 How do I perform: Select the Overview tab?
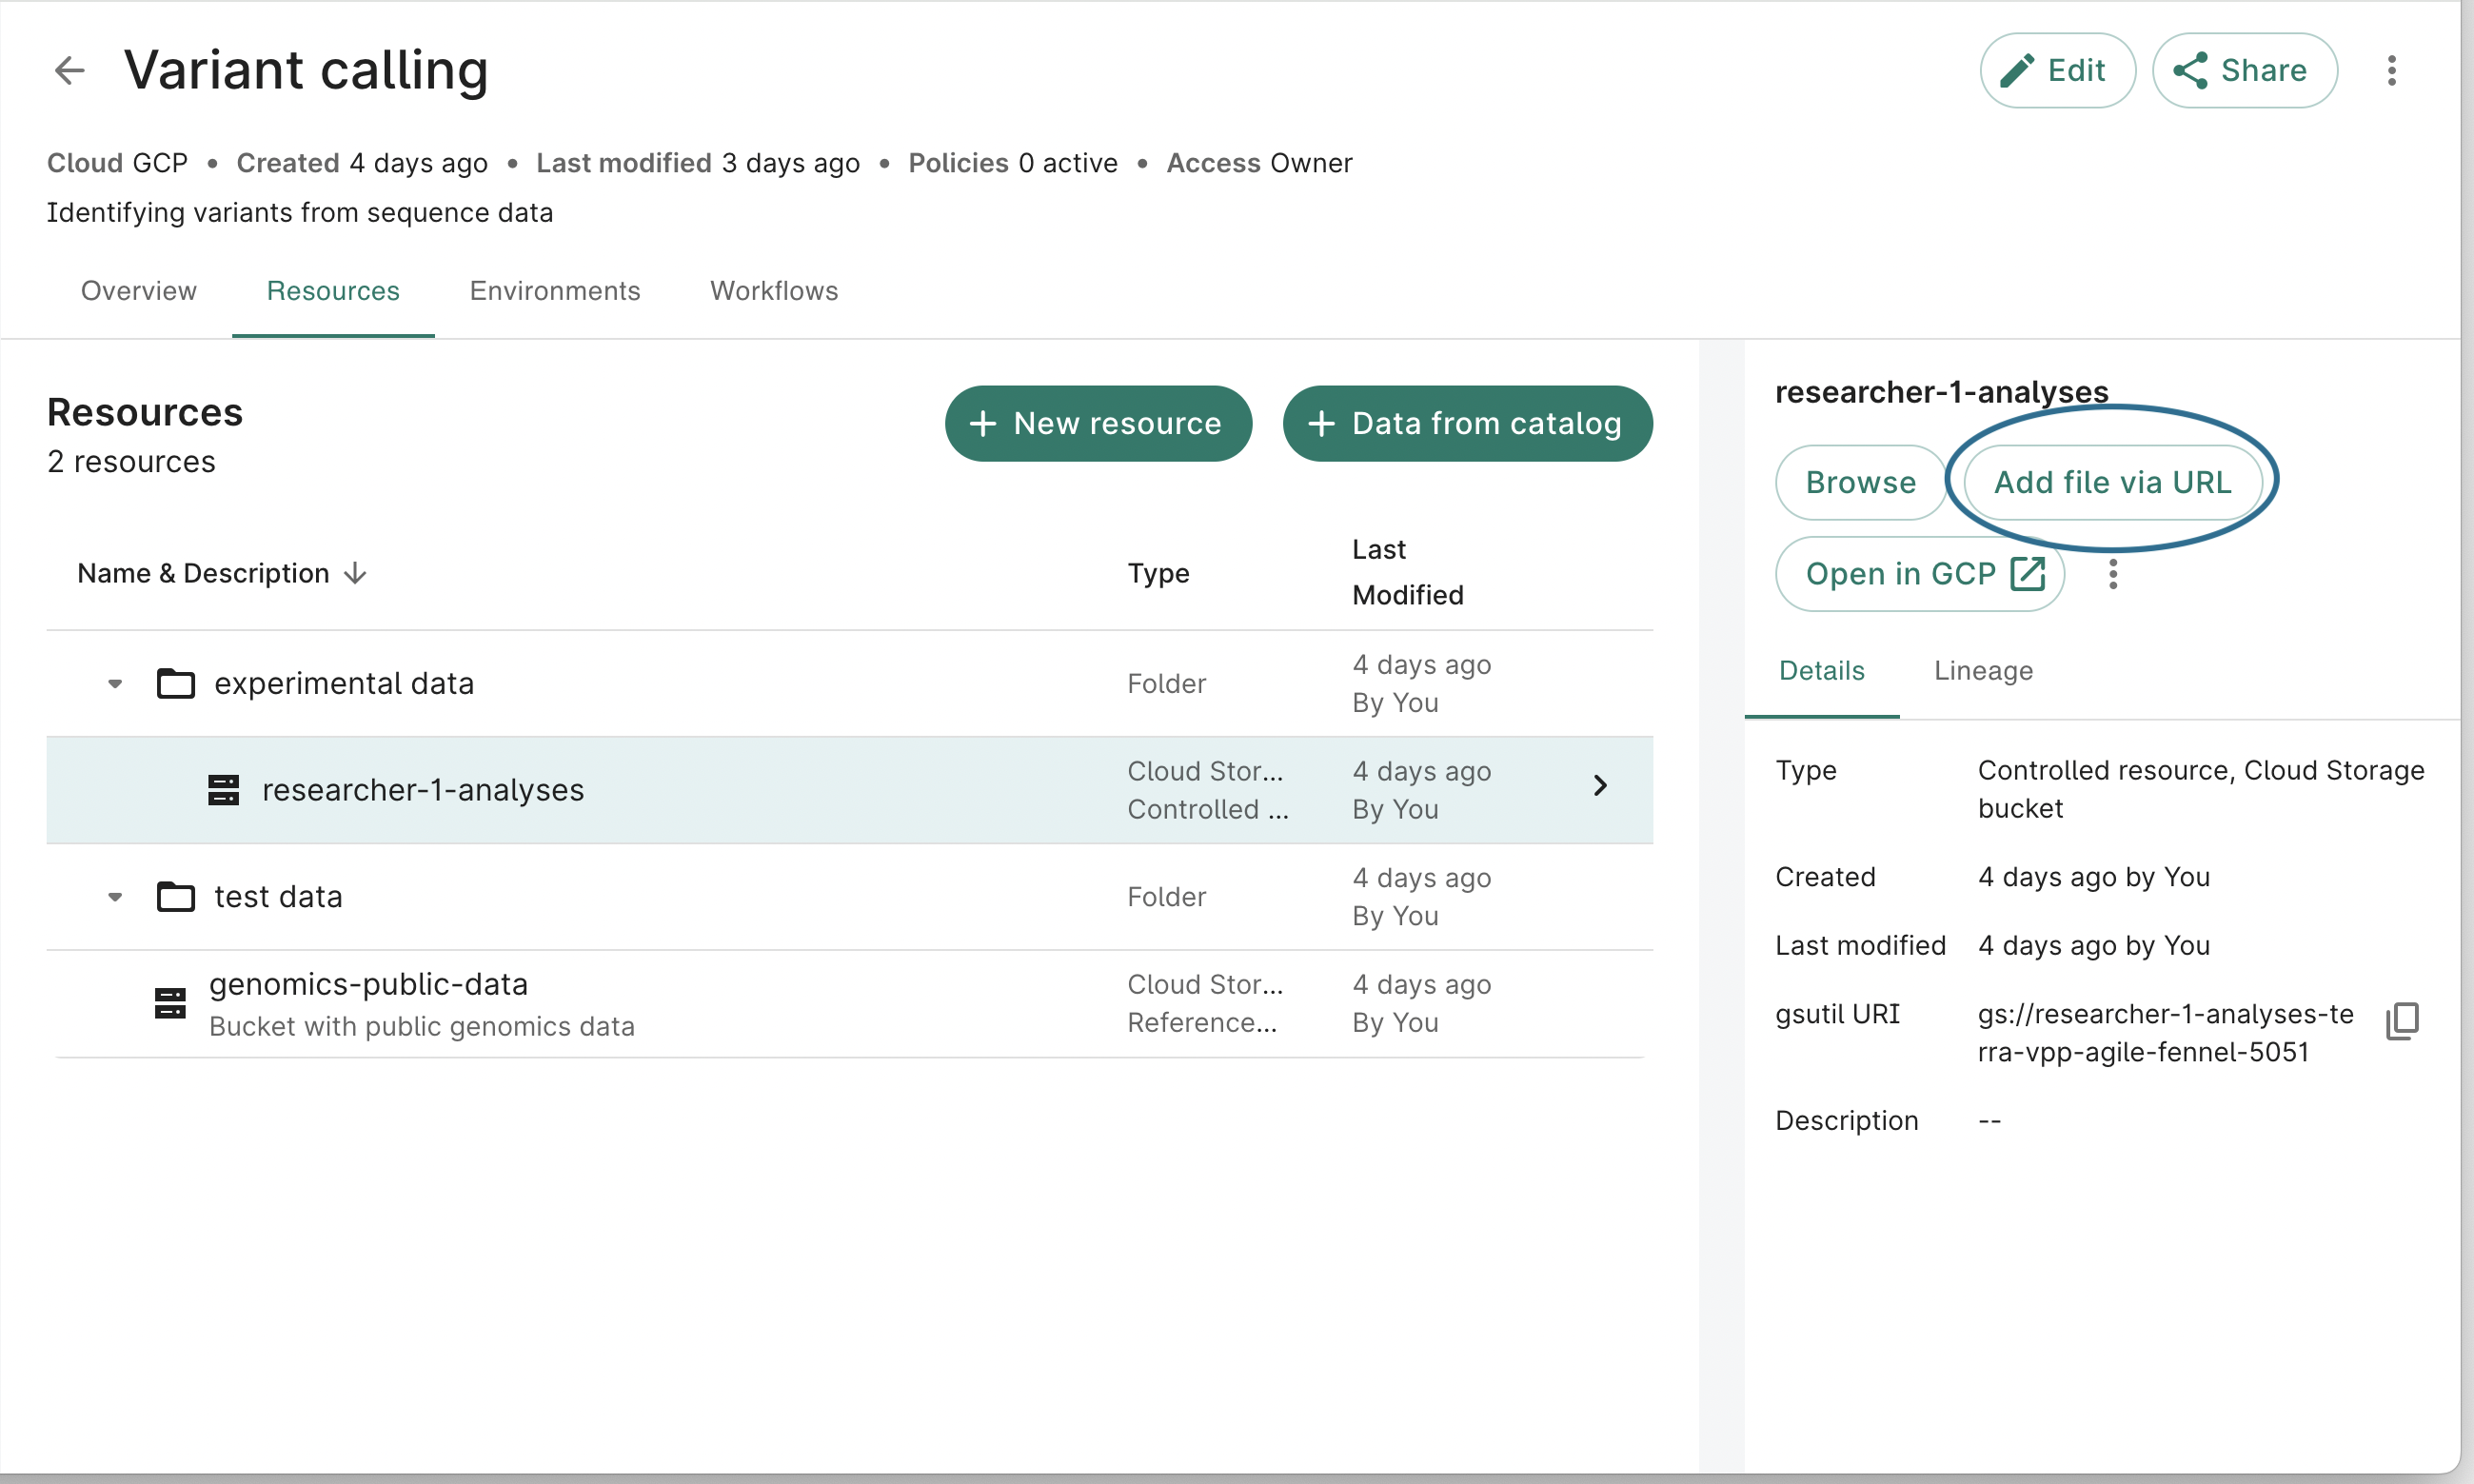140,289
